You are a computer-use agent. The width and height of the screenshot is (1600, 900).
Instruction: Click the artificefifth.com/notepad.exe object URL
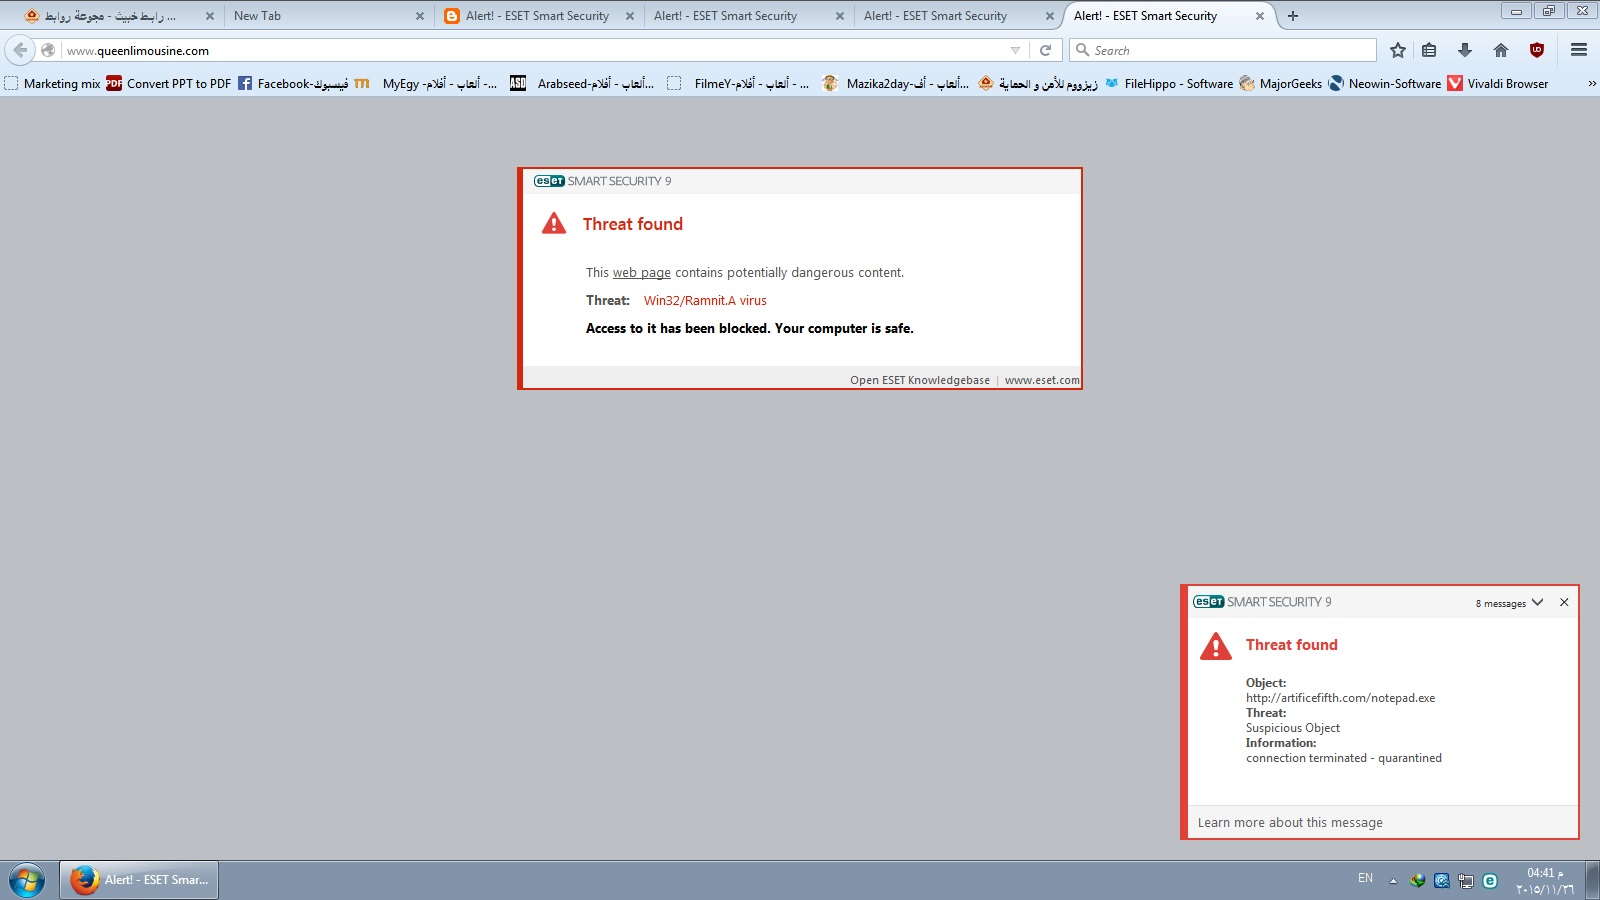[x=1340, y=698]
